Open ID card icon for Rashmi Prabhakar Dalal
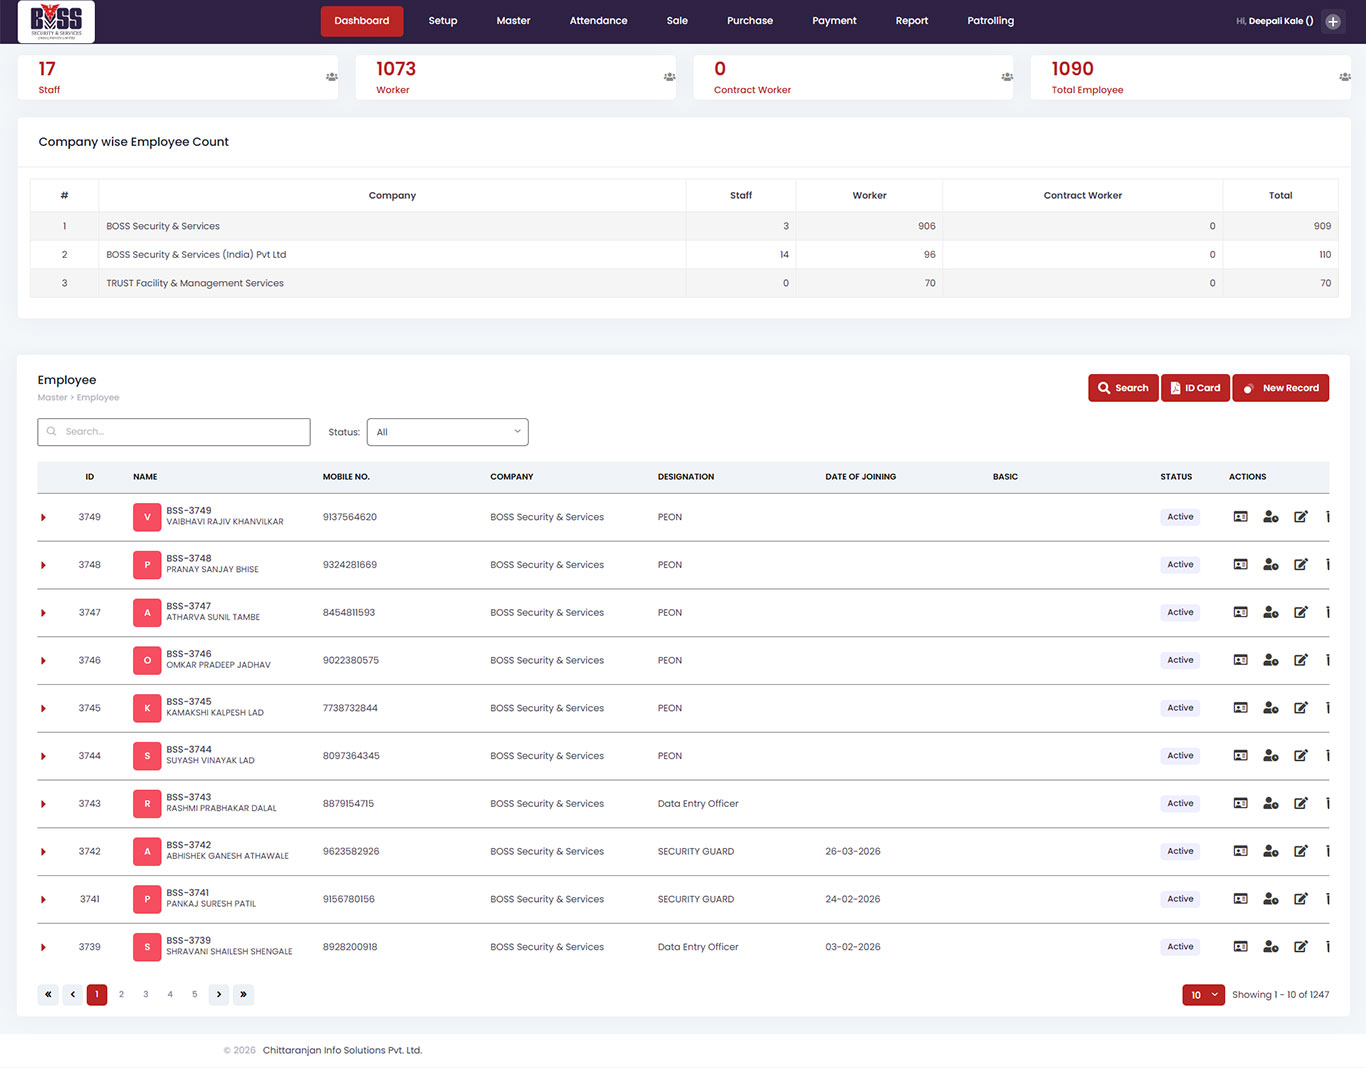This screenshot has width=1366, height=1068. [1240, 804]
